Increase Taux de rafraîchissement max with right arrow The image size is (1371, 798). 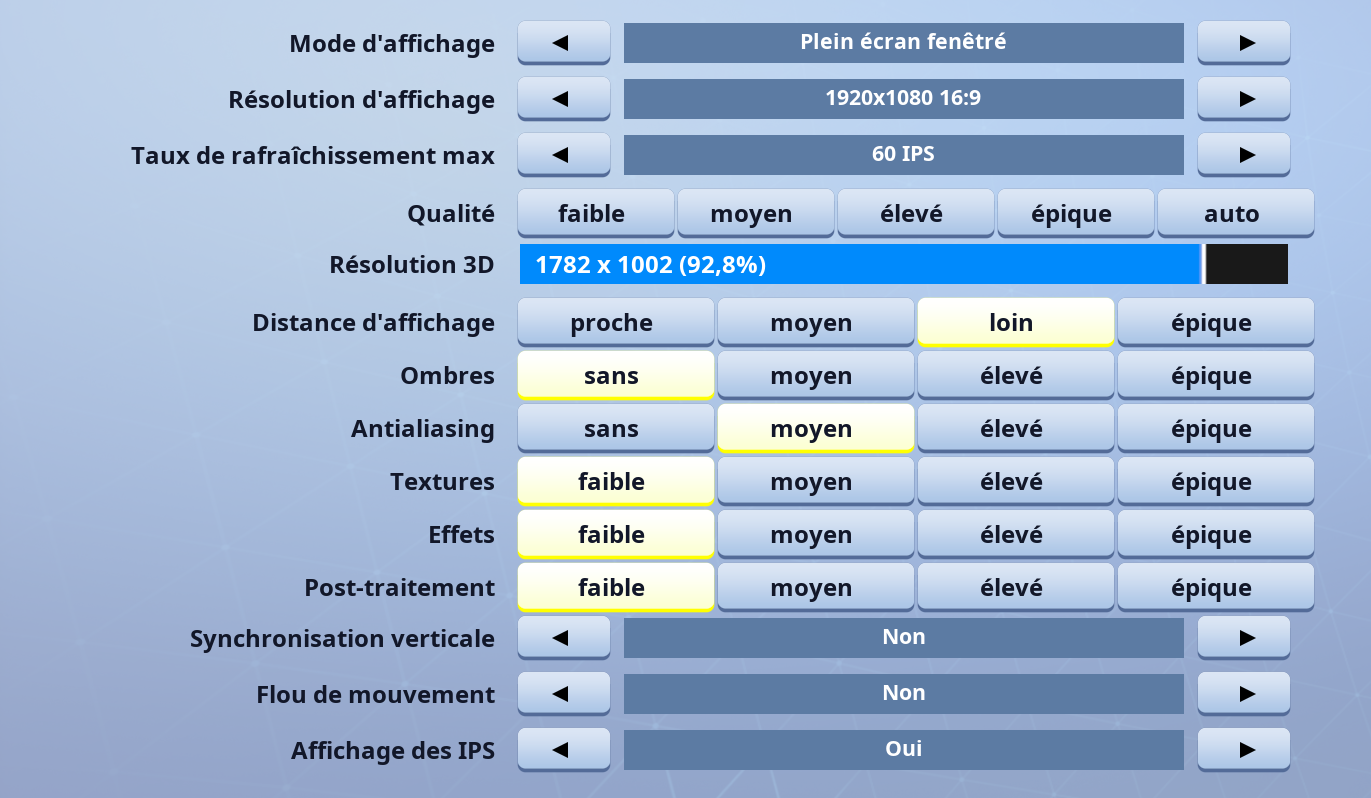point(1244,155)
